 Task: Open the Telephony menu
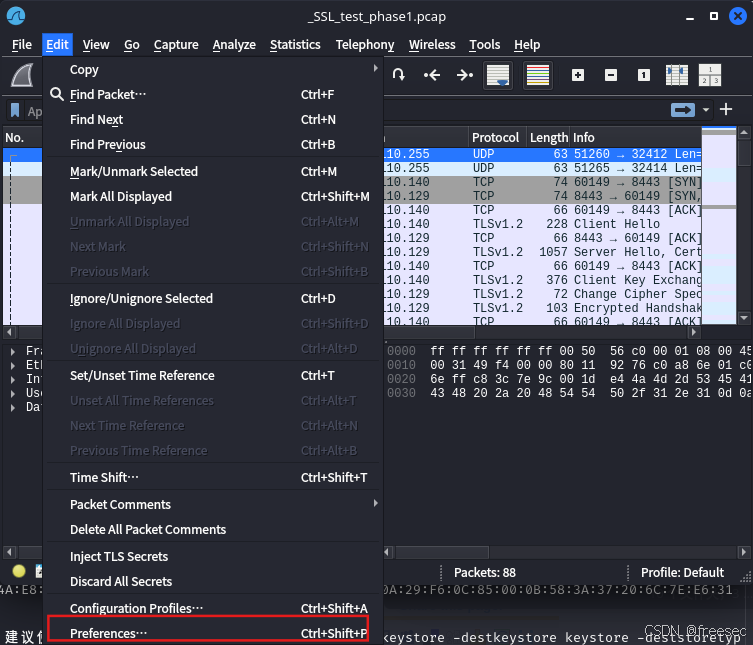click(364, 45)
